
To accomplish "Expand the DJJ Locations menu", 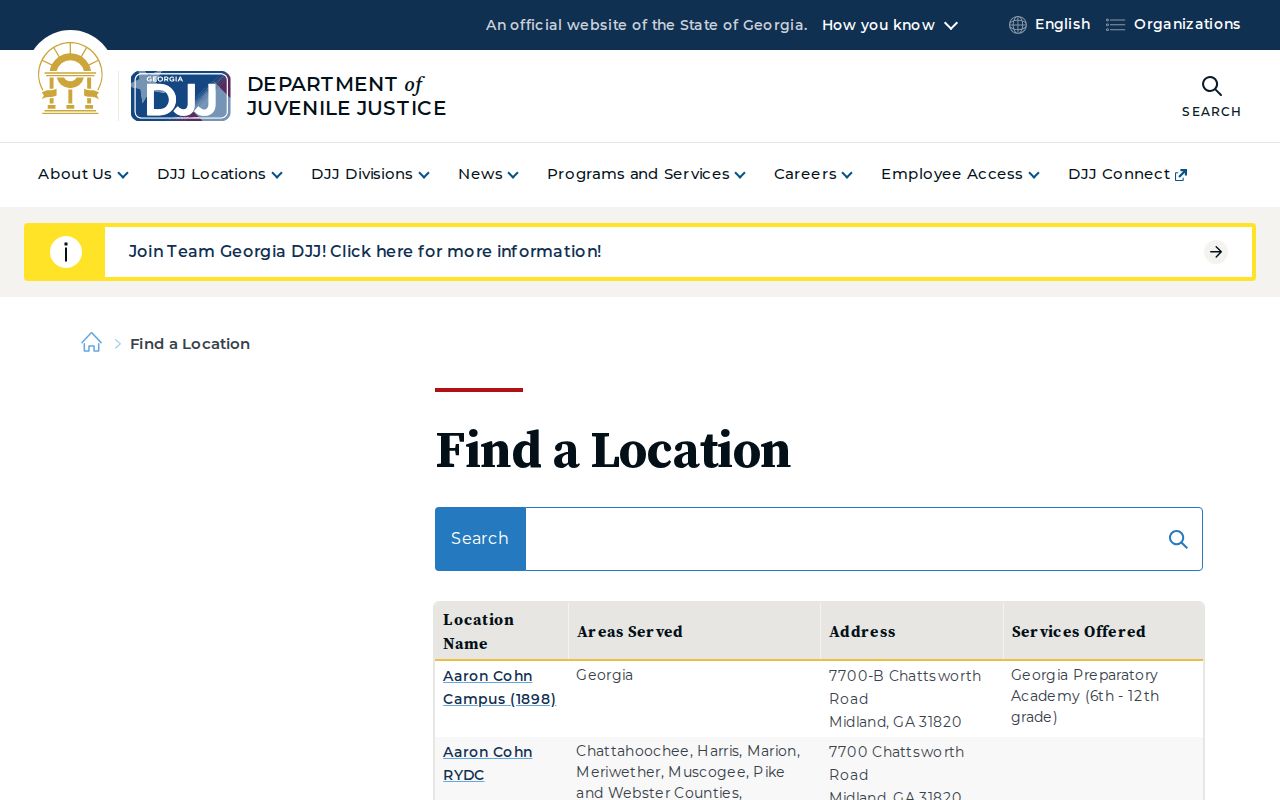I will (220, 174).
